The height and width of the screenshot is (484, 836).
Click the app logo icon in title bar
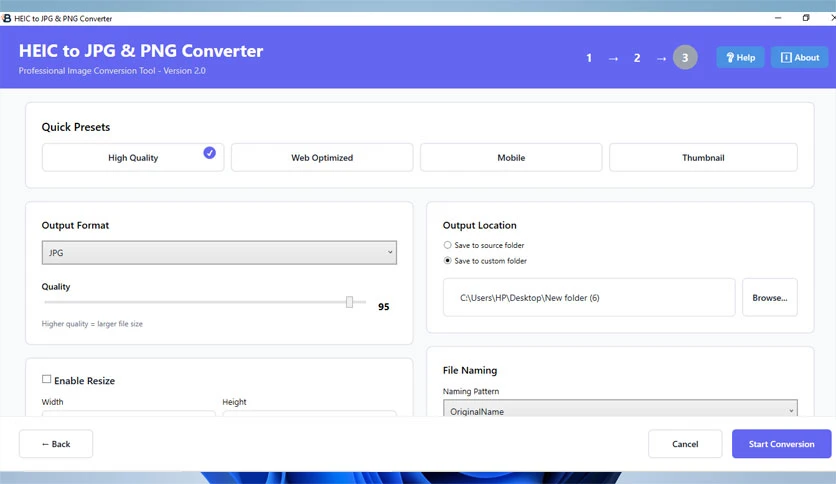click(6, 18)
